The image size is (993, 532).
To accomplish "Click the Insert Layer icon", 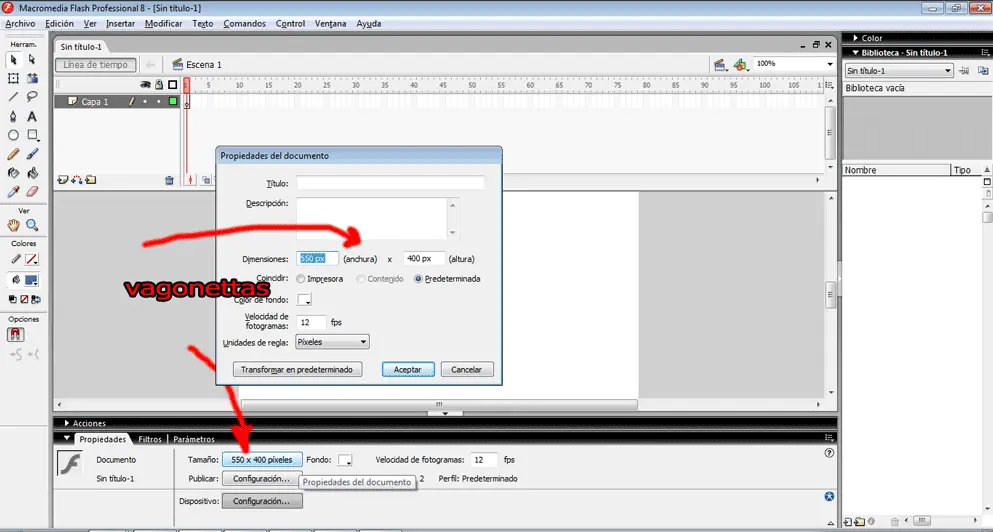I will click(62, 180).
